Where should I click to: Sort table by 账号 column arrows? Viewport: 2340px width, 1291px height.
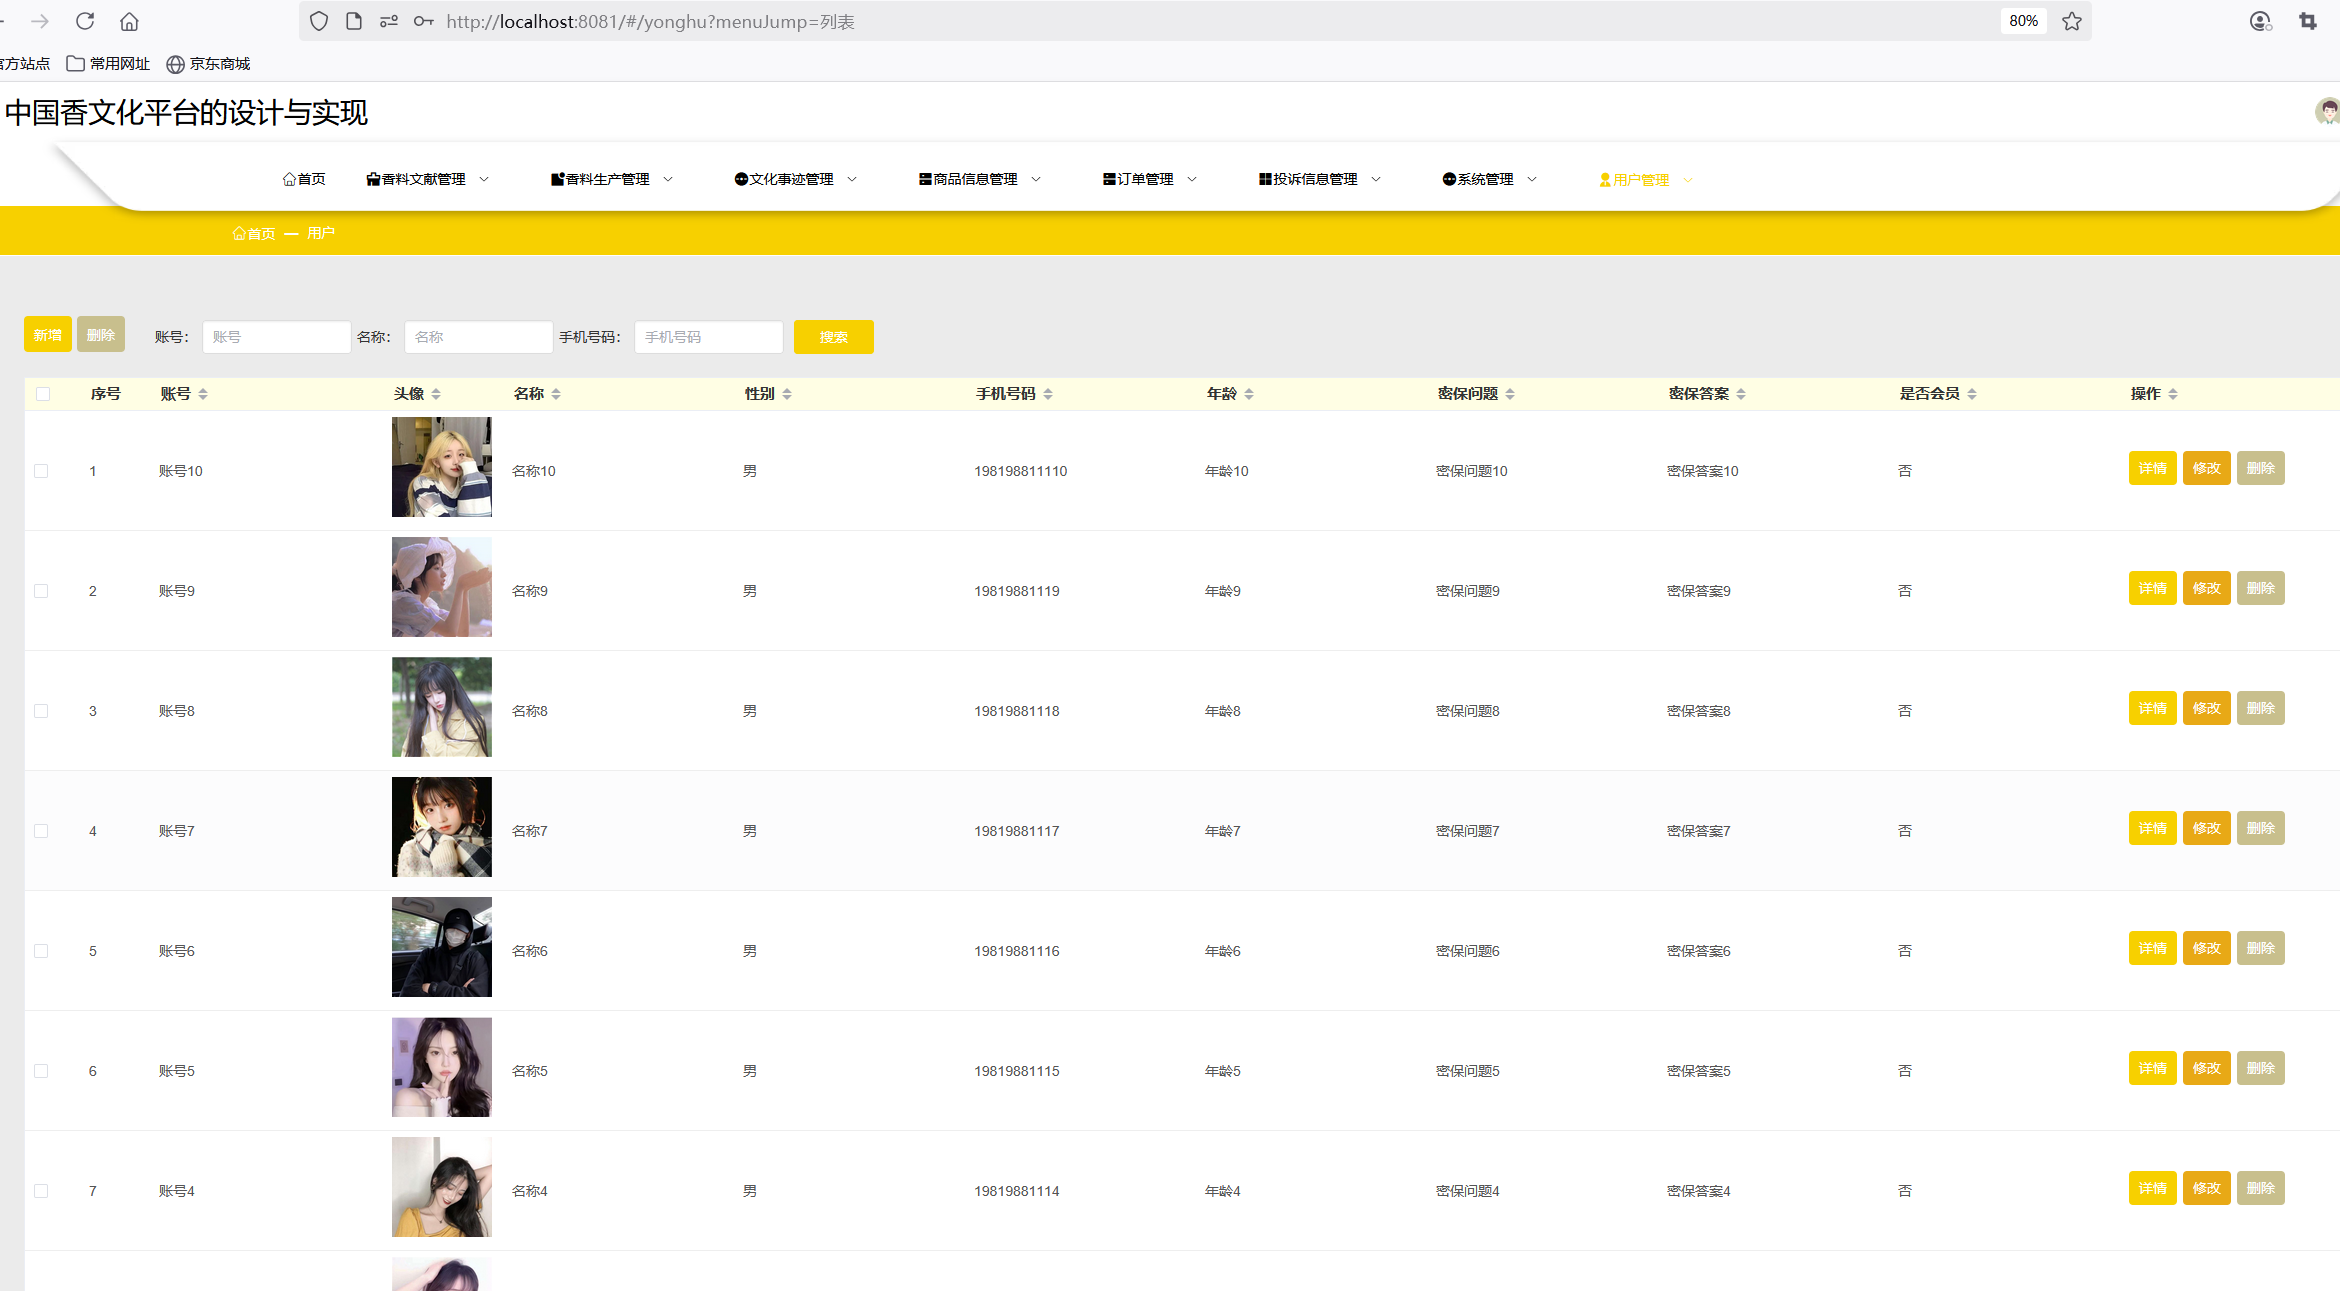(203, 394)
